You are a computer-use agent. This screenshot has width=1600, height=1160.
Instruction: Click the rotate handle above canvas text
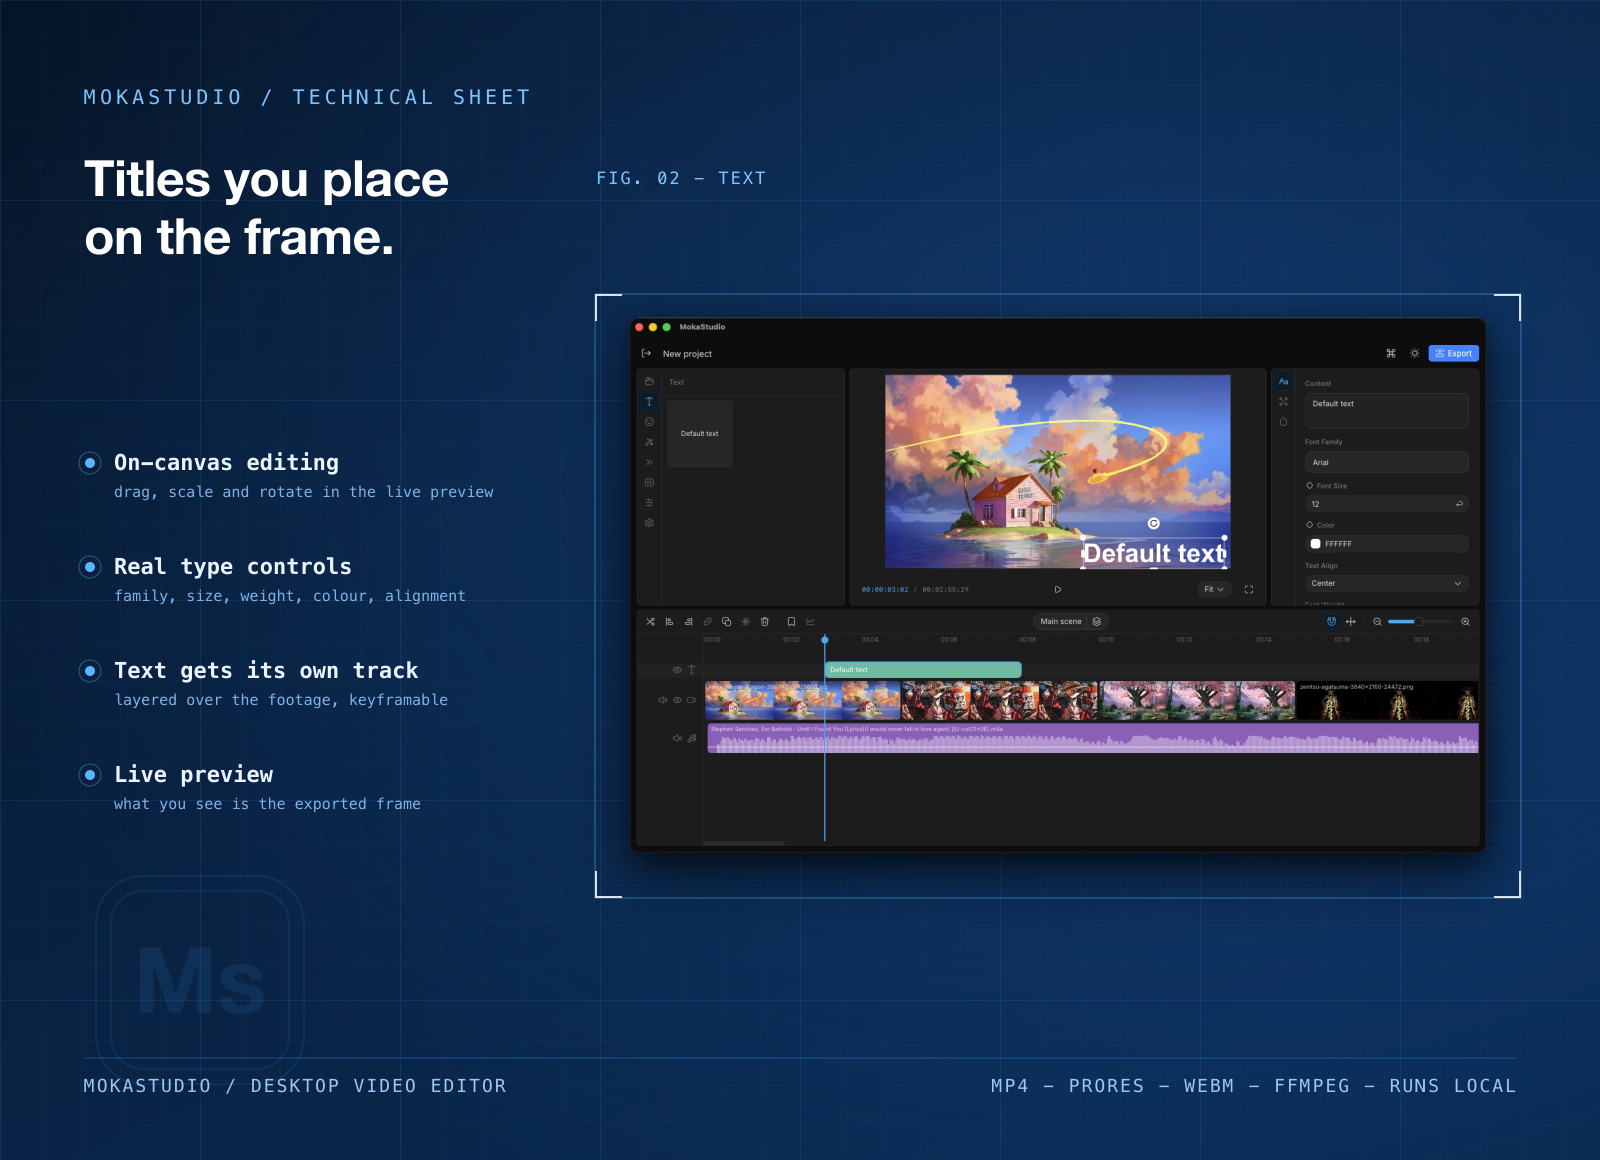[1153, 523]
